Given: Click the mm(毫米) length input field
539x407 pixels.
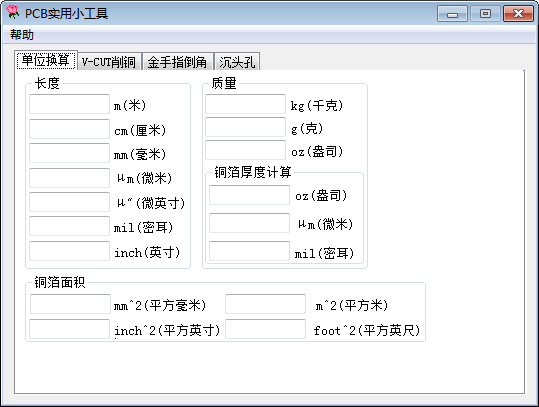Looking at the screenshot, I should tap(69, 153).
